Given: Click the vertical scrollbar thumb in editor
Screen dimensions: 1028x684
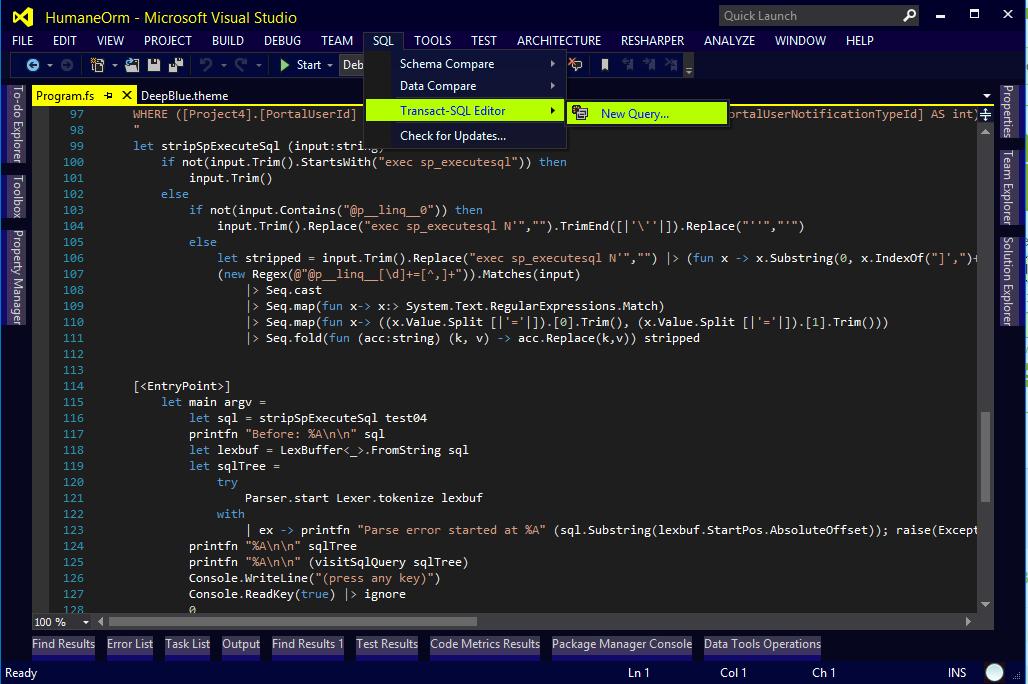Looking at the screenshot, I should click(x=985, y=456).
